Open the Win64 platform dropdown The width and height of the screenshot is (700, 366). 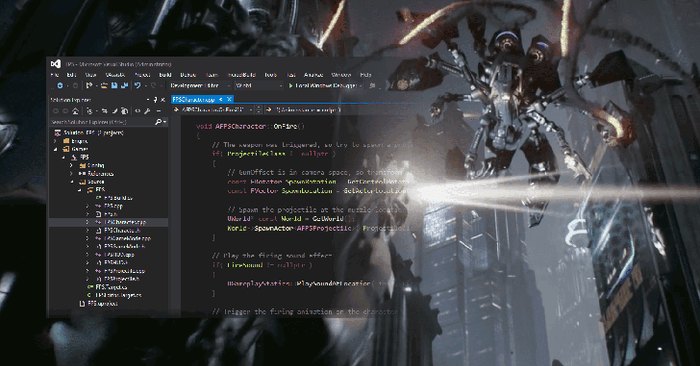[x=259, y=85]
